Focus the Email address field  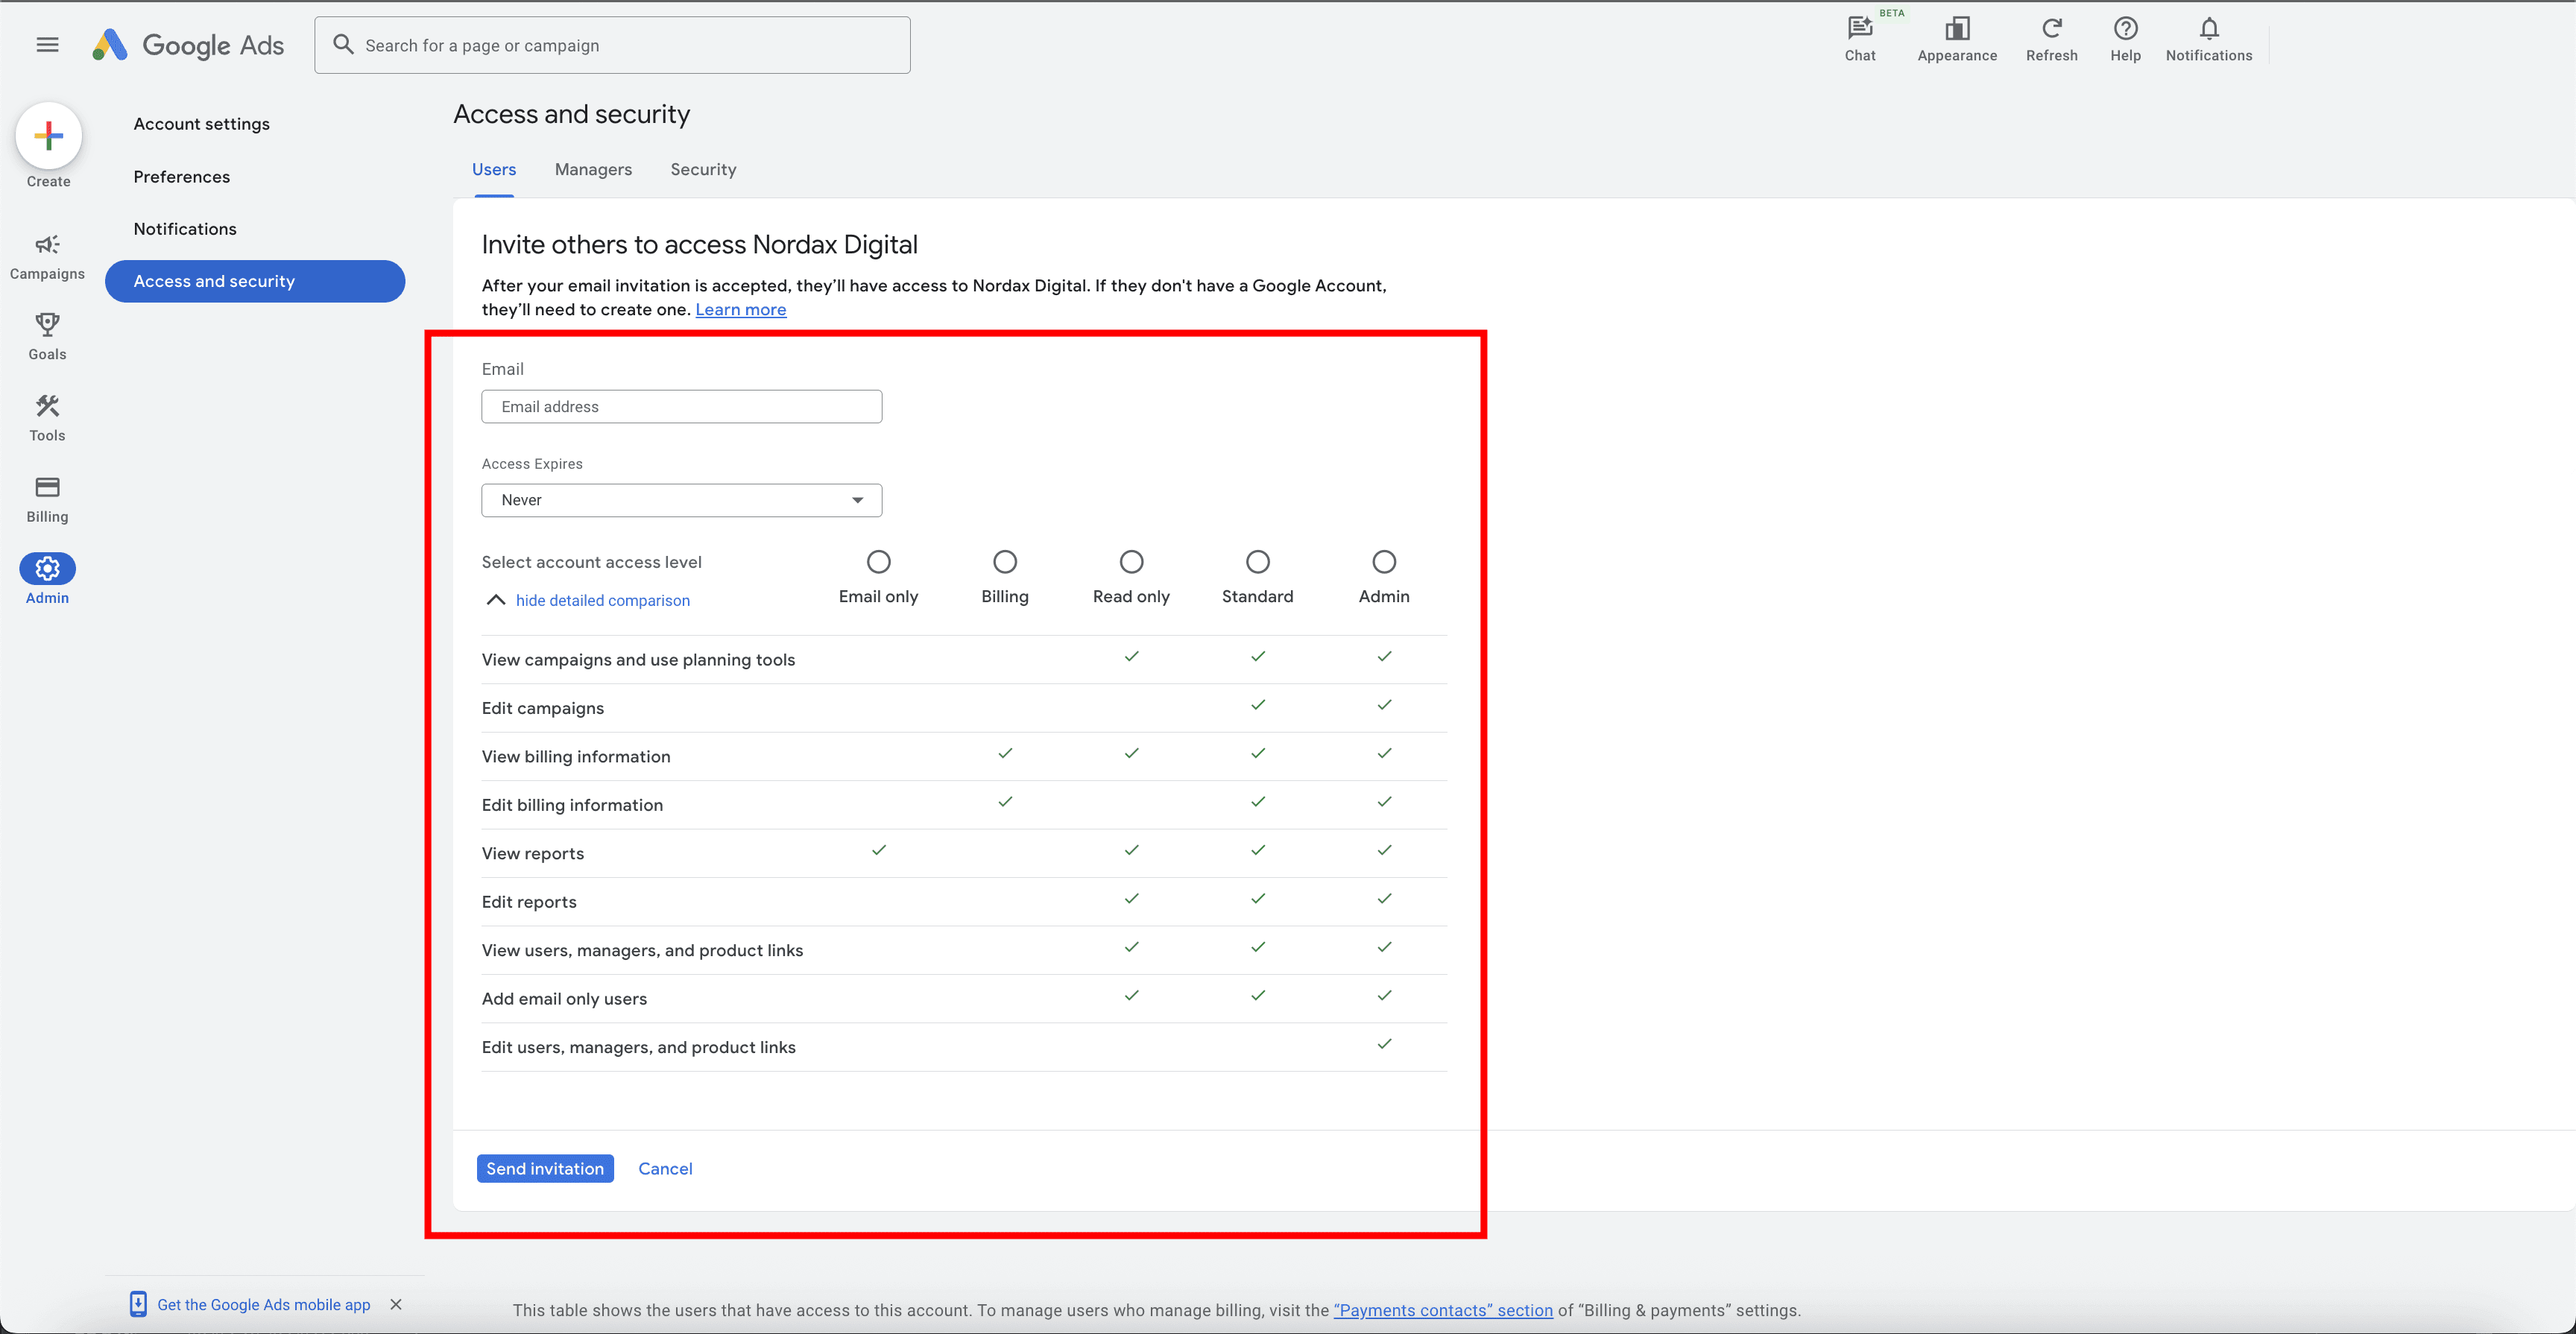[682, 407]
